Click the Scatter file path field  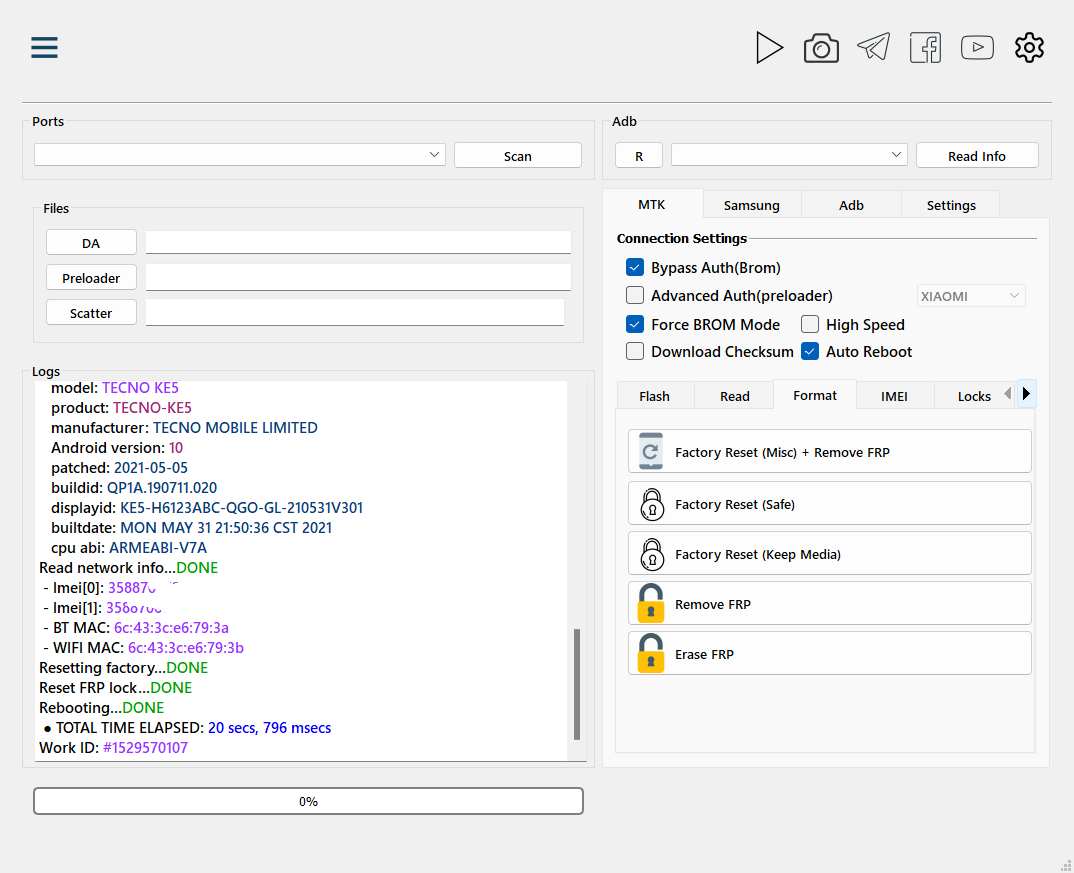(355, 313)
